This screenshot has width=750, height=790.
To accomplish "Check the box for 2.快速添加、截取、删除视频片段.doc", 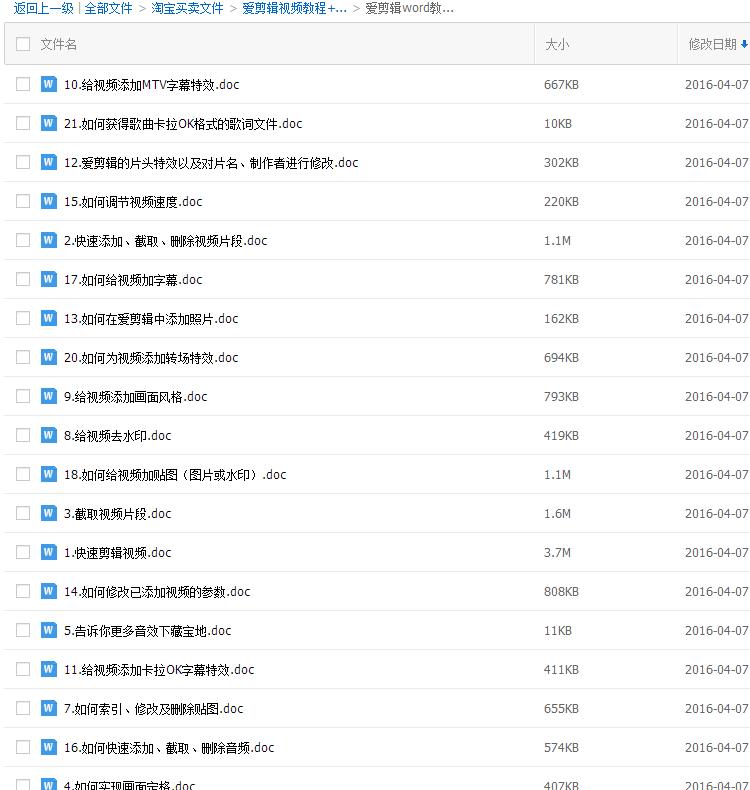I will (23, 240).
